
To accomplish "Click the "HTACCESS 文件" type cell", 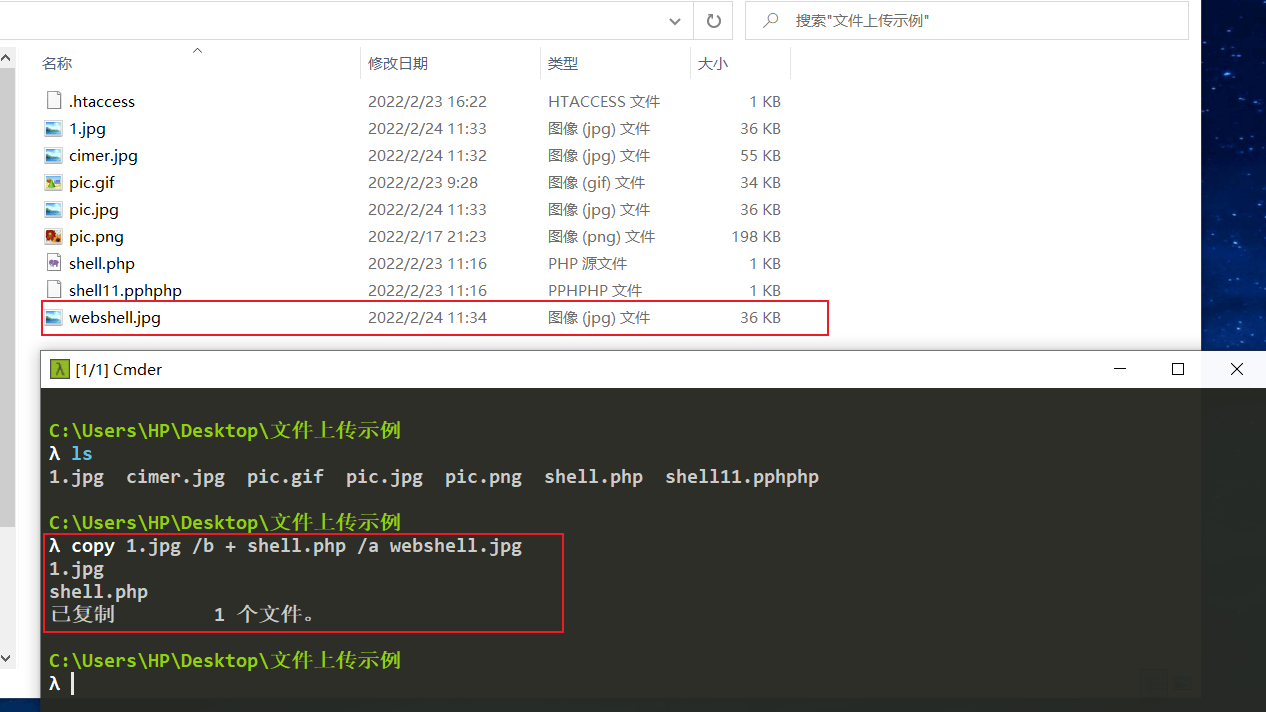I will (604, 101).
